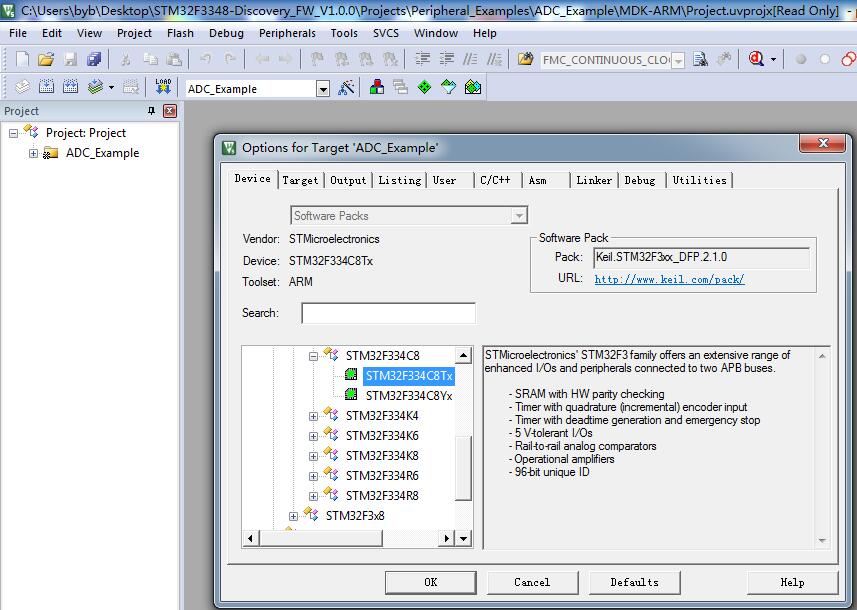The width and height of the screenshot is (857, 610).
Task: Click the Build target icon
Action: (46, 87)
